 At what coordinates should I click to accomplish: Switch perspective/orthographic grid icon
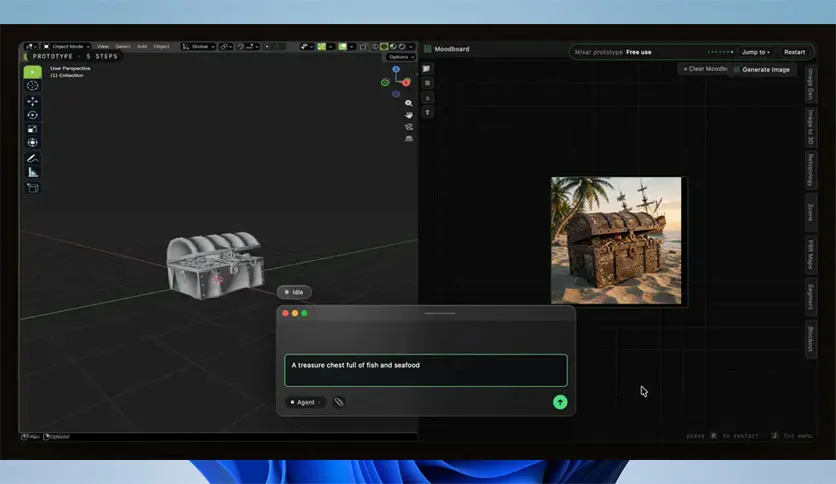click(408, 139)
